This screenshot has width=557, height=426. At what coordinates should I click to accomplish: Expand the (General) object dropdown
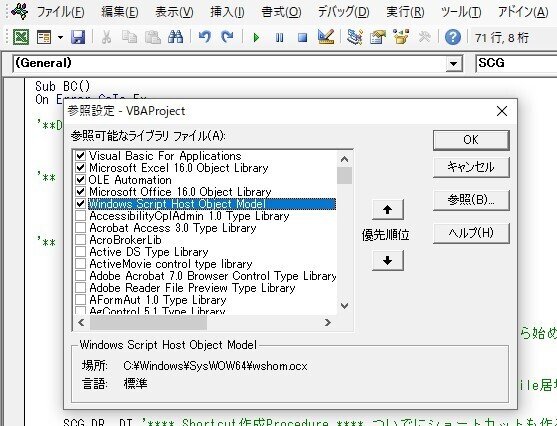click(x=454, y=64)
